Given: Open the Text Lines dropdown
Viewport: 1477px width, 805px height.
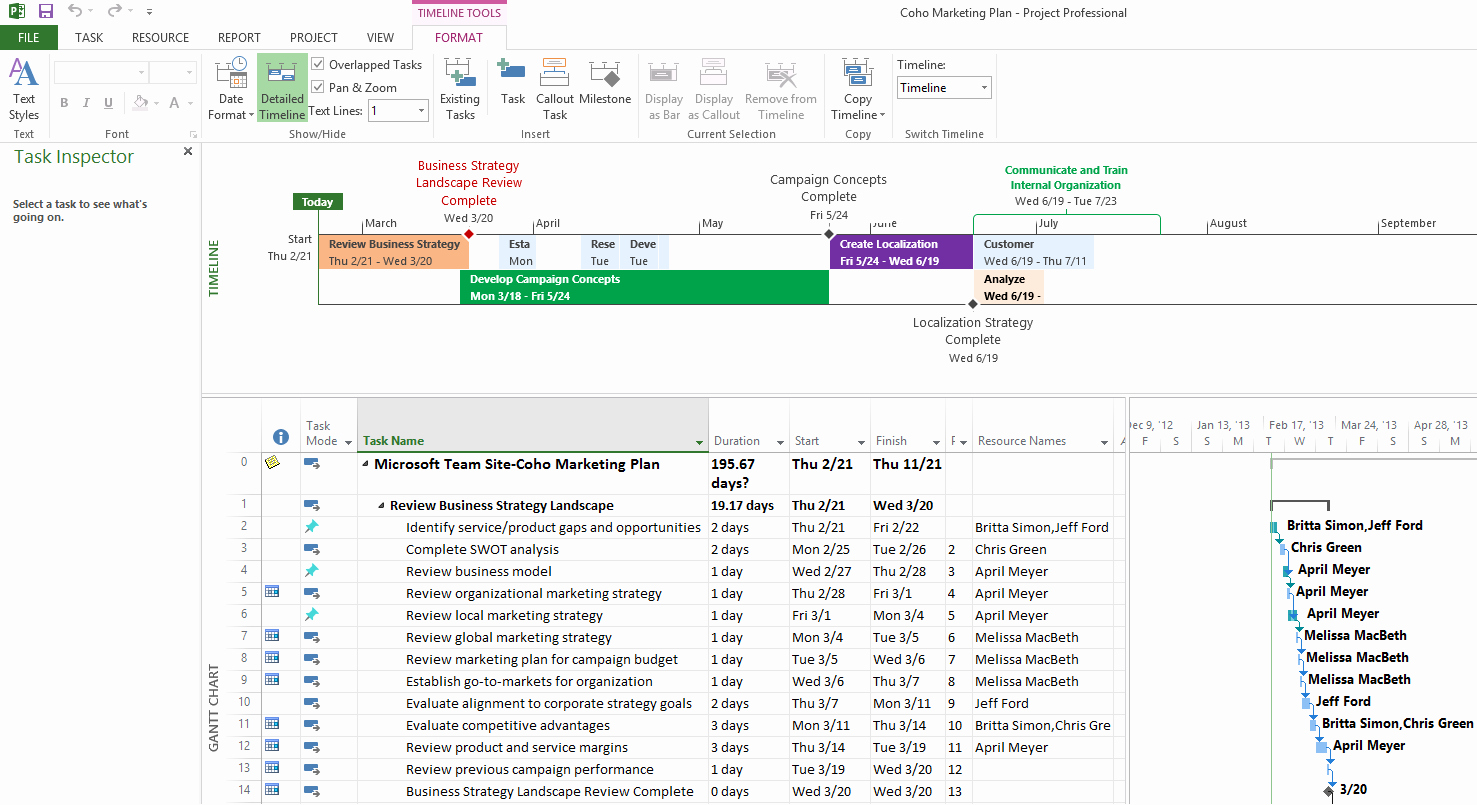Looking at the screenshot, I should tap(421, 111).
